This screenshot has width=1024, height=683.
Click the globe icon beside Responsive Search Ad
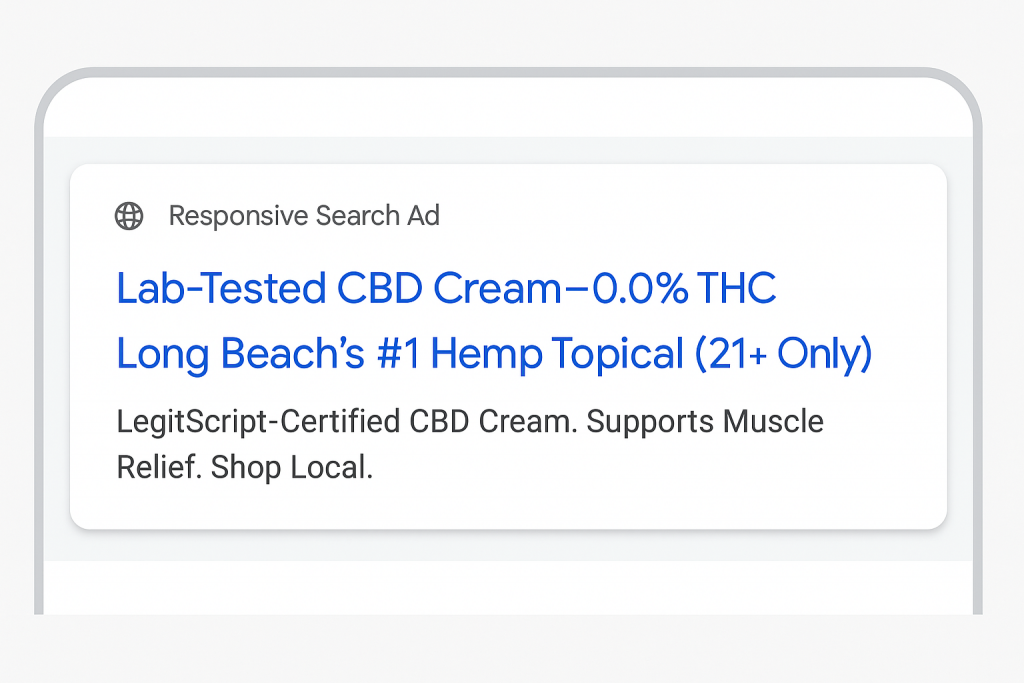click(x=129, y=216)
